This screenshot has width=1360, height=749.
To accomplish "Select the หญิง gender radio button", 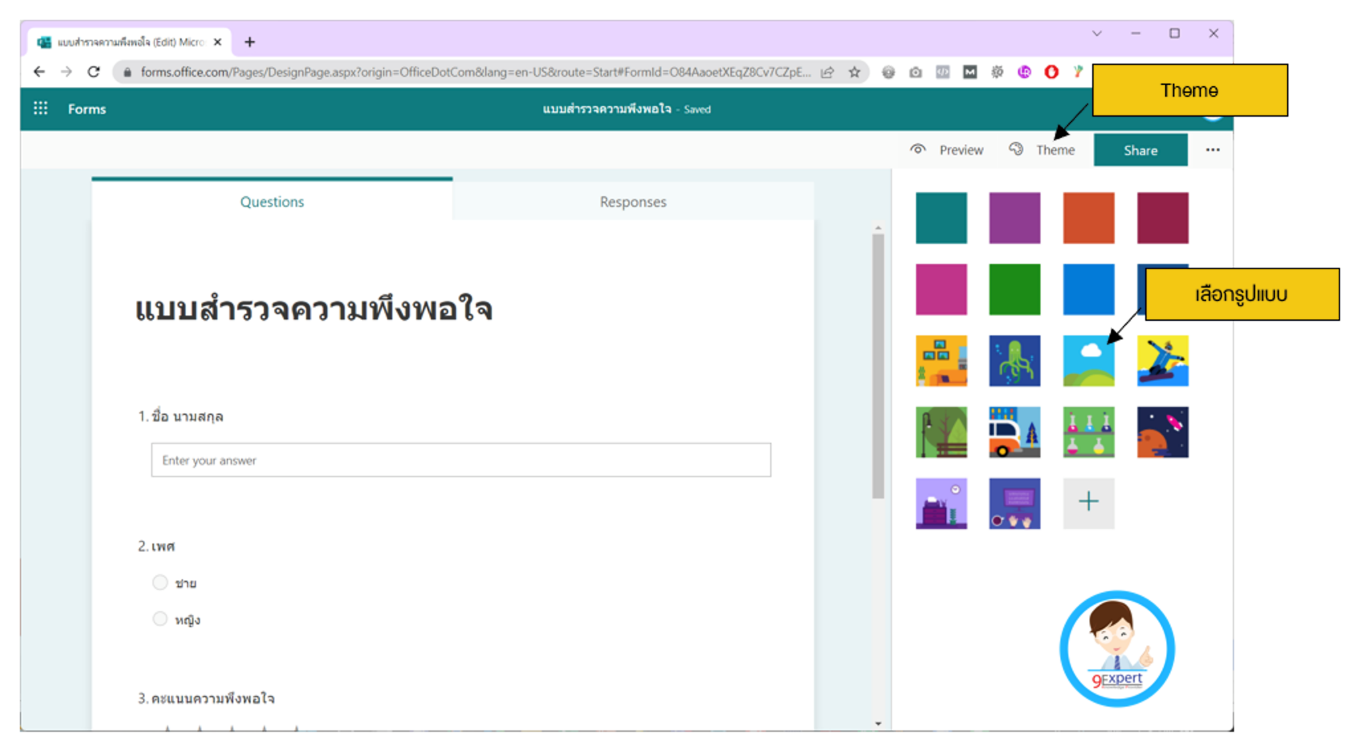I will click(x=160, y=618).
